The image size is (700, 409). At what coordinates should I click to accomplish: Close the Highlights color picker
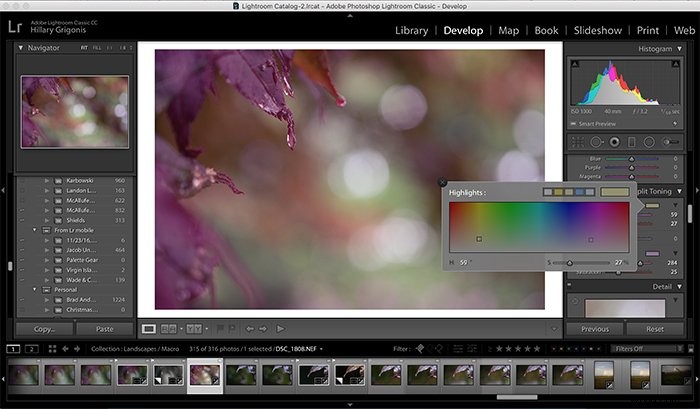tap(442, 182)
